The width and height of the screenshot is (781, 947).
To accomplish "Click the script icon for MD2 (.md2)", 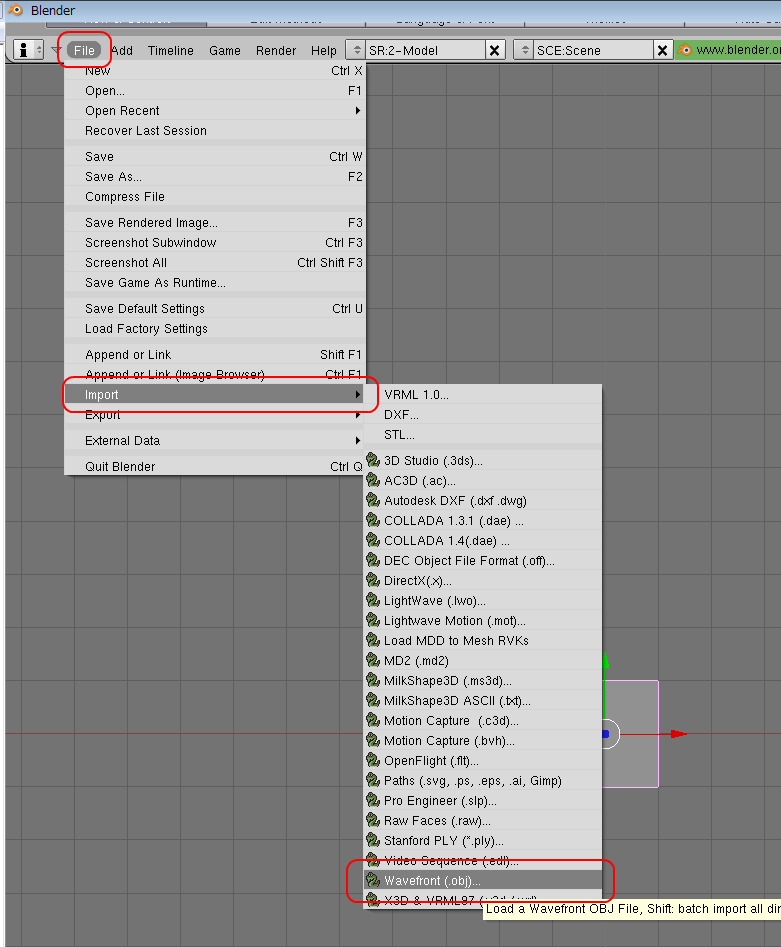I will coord(373,660).
